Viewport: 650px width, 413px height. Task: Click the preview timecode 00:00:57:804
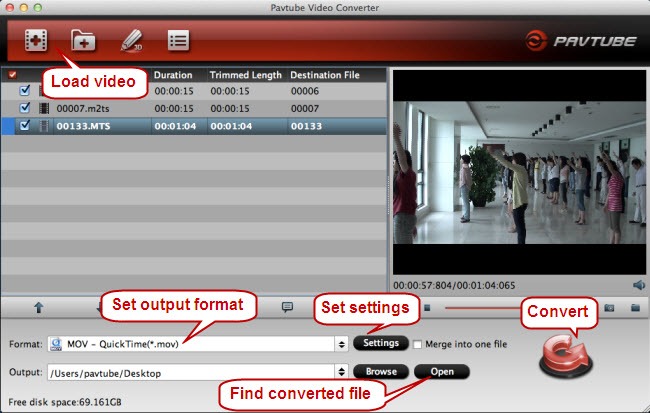tap(423, 285)
